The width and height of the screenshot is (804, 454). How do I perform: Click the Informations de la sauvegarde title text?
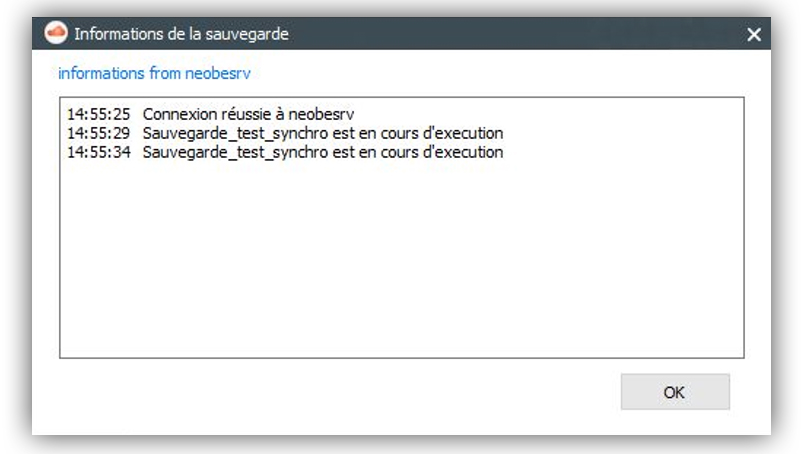pyautogui.click(x=182, y=34)
